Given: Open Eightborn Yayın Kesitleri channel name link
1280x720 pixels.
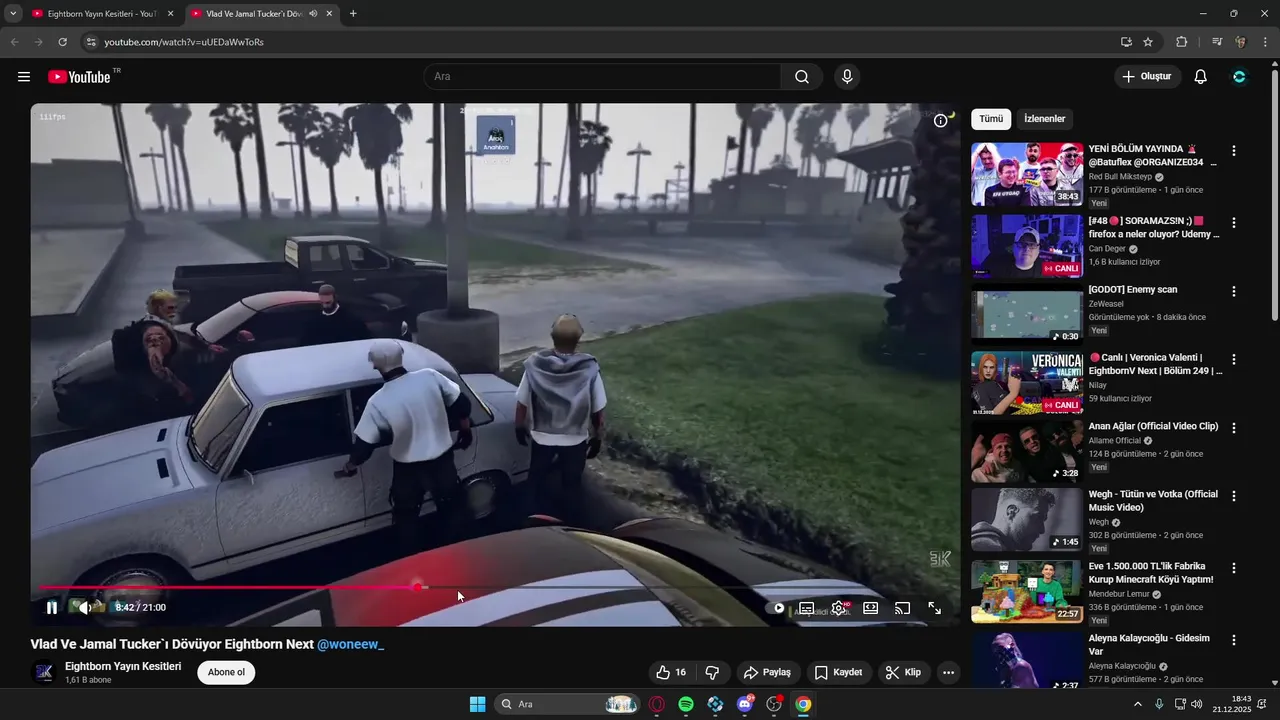Looking at the screenshot, I should click(x=123, y=666).
